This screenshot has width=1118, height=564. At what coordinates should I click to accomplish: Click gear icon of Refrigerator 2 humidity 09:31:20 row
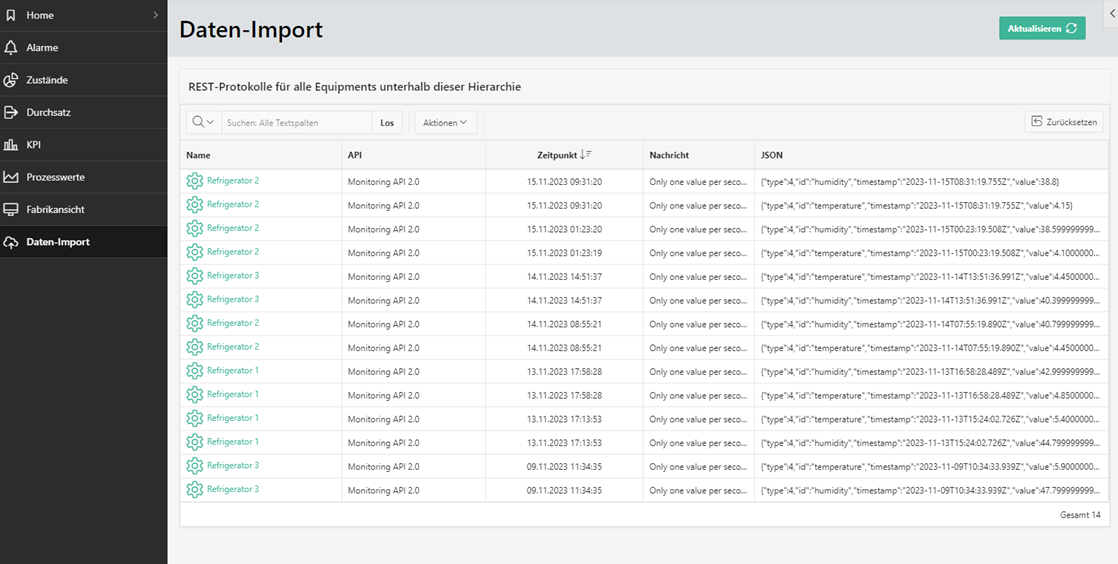tap(195, 181)
